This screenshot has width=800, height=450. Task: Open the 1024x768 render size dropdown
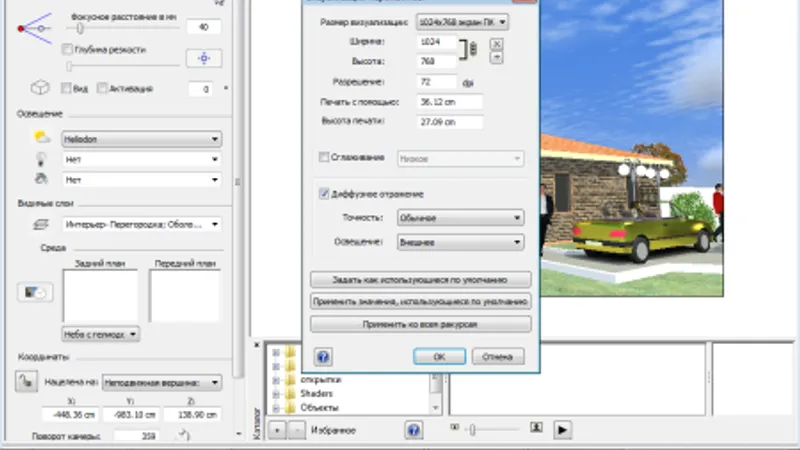[x=462, y=22]
